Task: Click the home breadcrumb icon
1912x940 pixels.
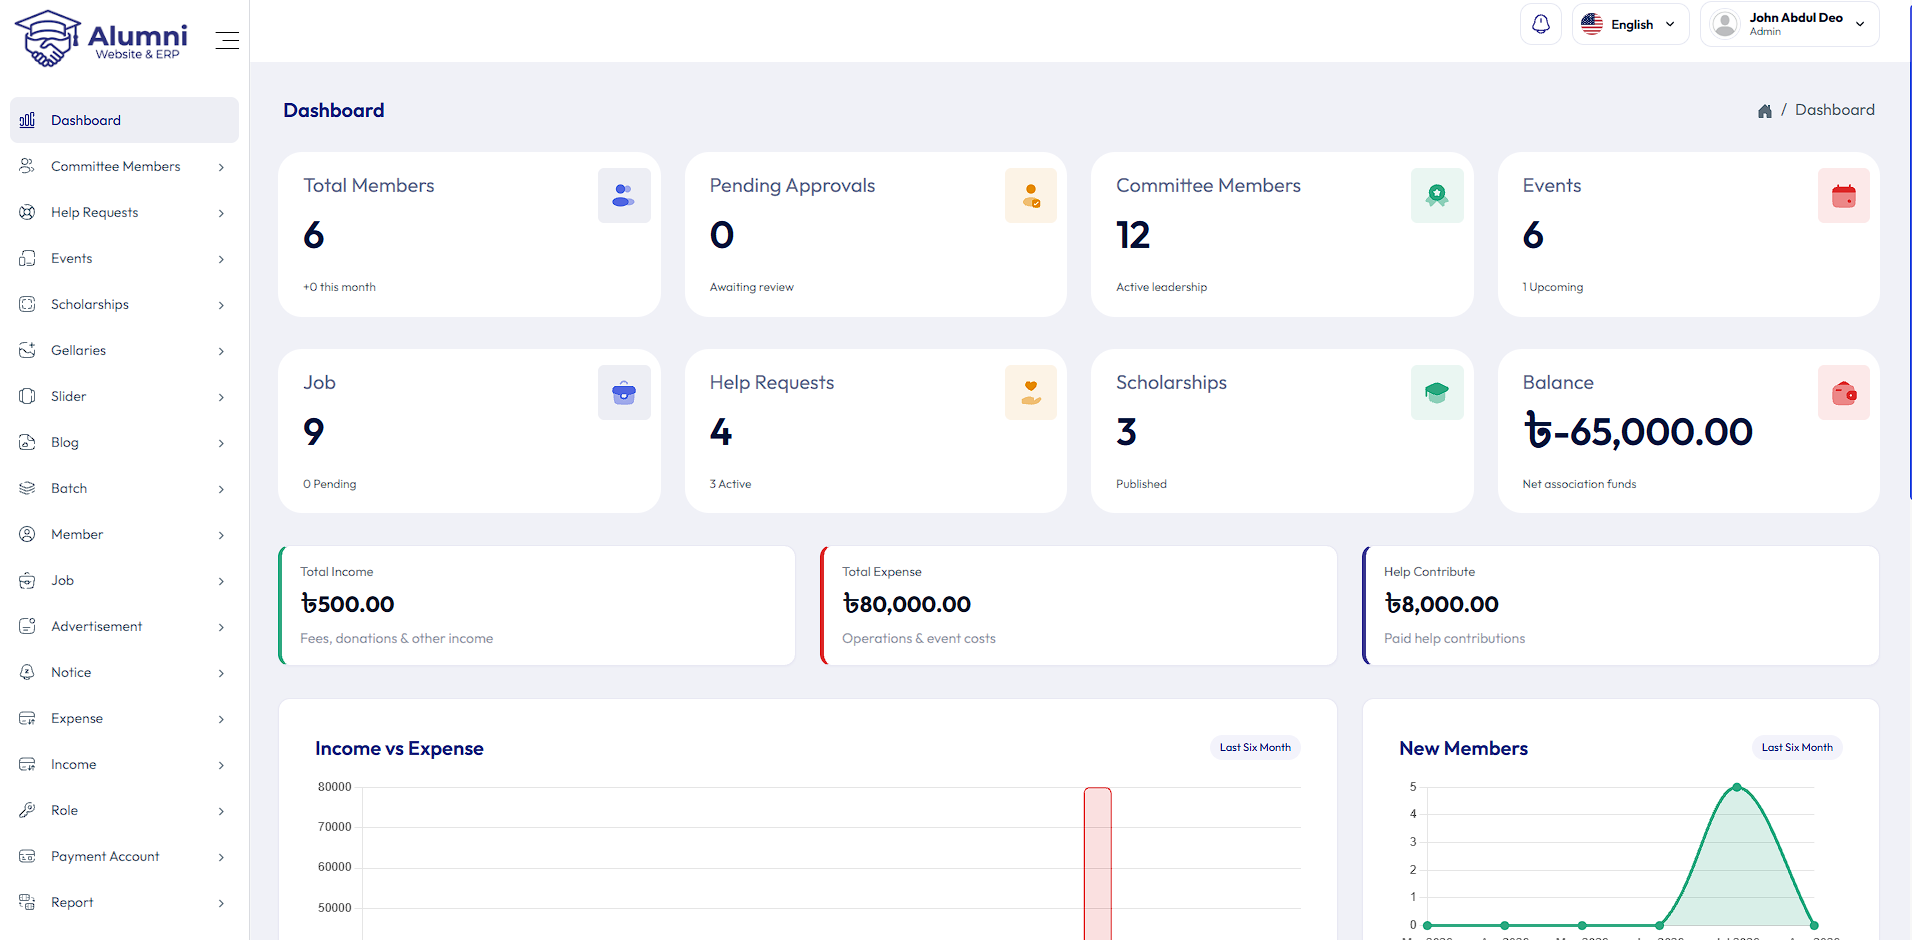Action: [1765, 111]
